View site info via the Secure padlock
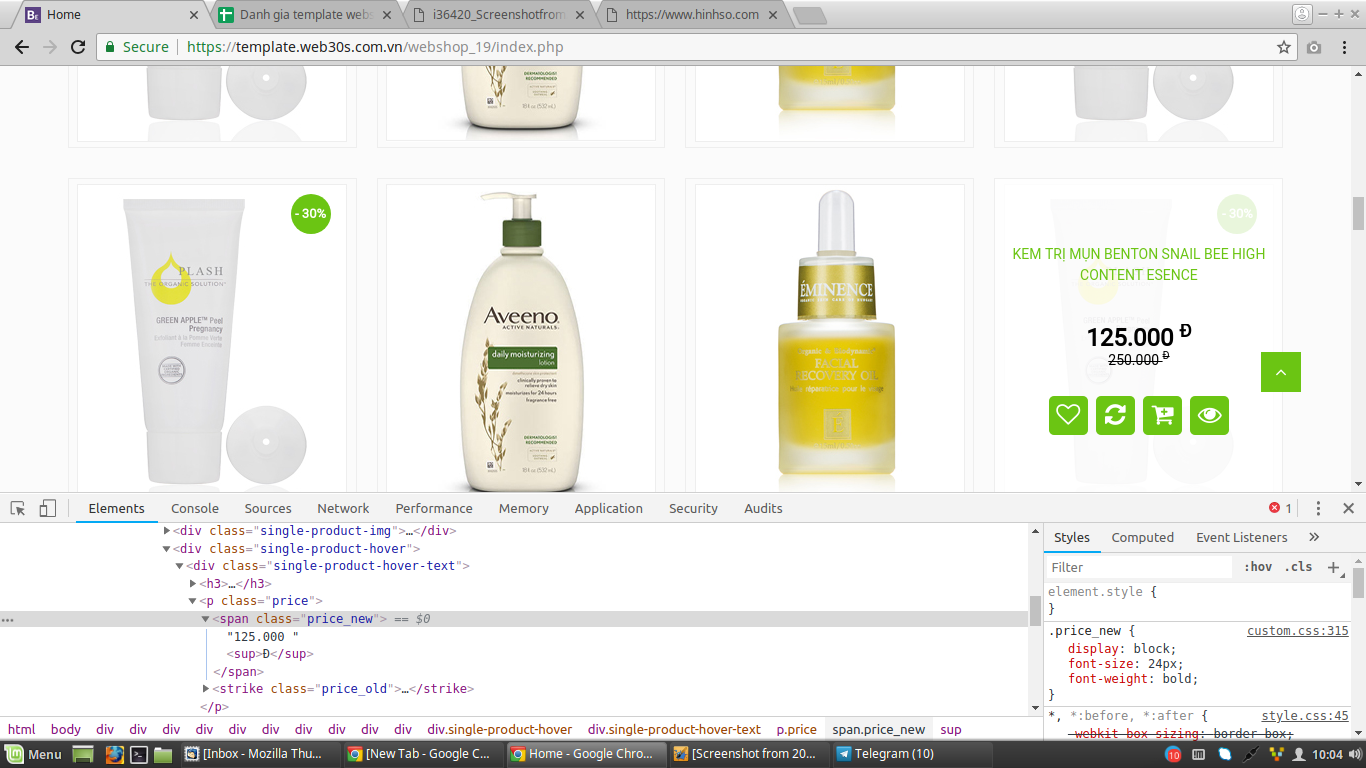 [x=137, y=47]
